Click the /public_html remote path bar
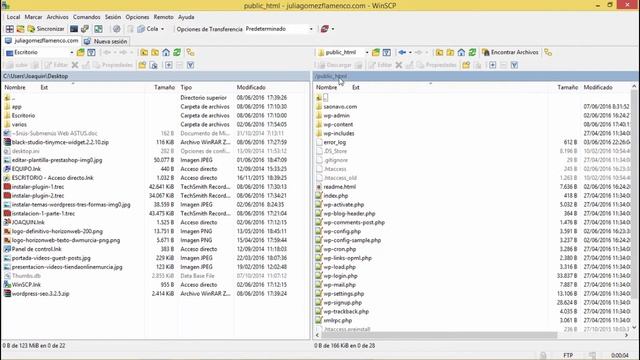The height and width of the screenshot is (360, 640). tap(476, 76)
